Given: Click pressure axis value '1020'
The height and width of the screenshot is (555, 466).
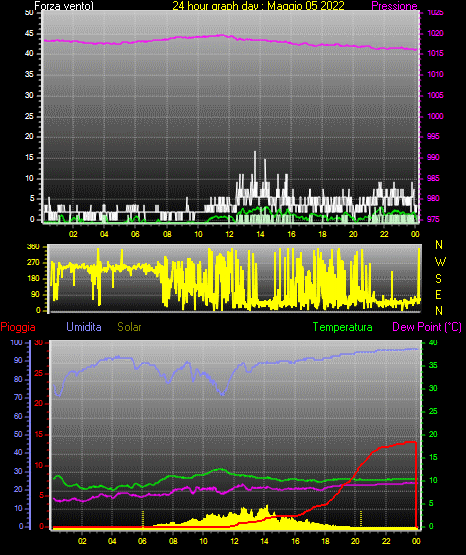Looking at the screenshot, I should (x=435, y=33).
